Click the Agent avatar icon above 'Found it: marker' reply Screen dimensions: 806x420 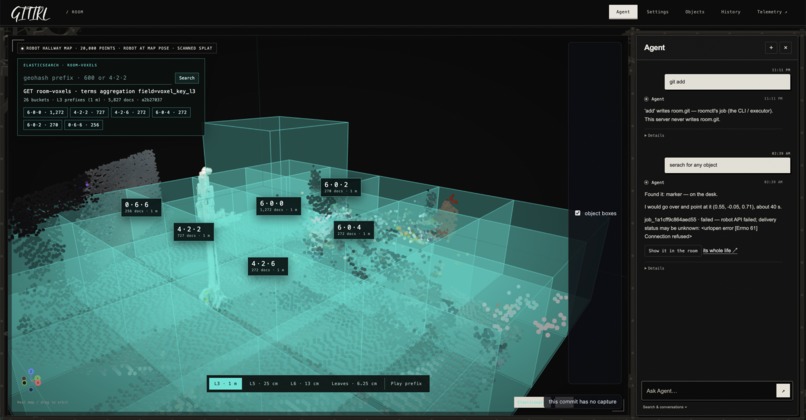tap(646, 182)
